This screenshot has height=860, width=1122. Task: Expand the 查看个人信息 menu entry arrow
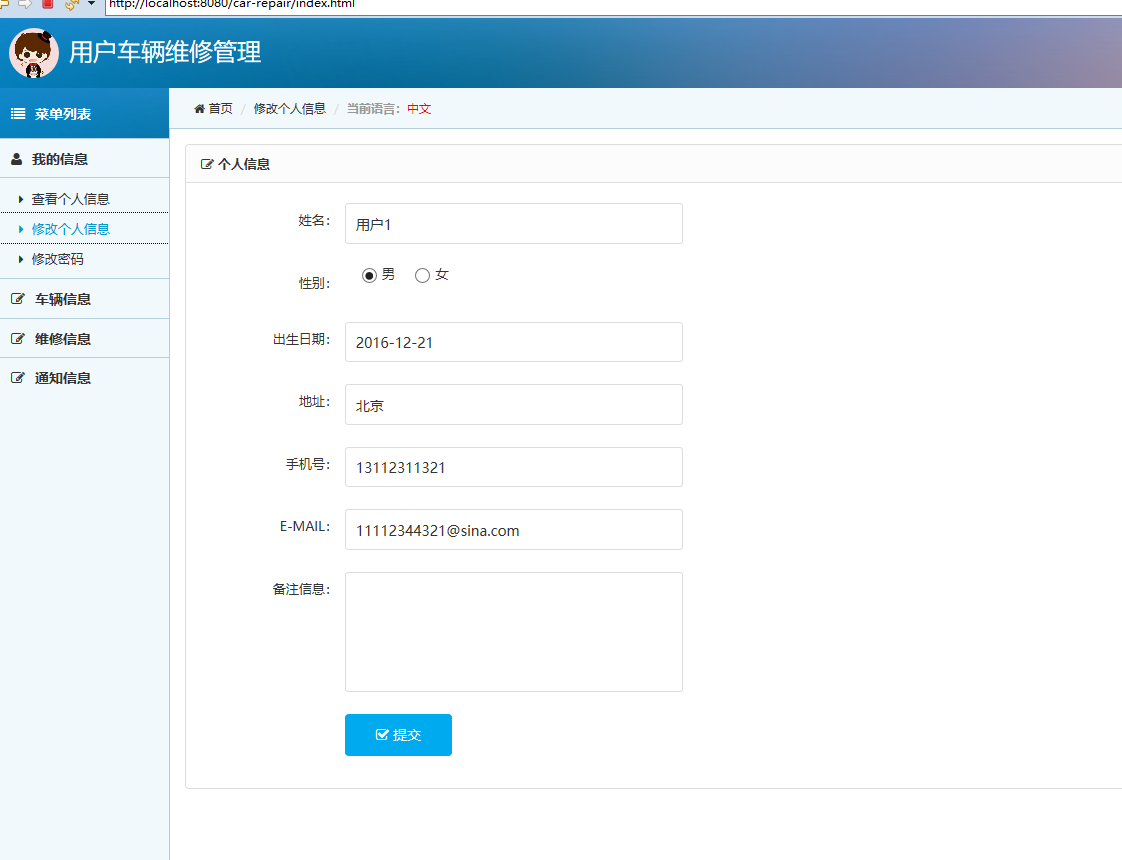pyautogui.click(x=22, y=199)
